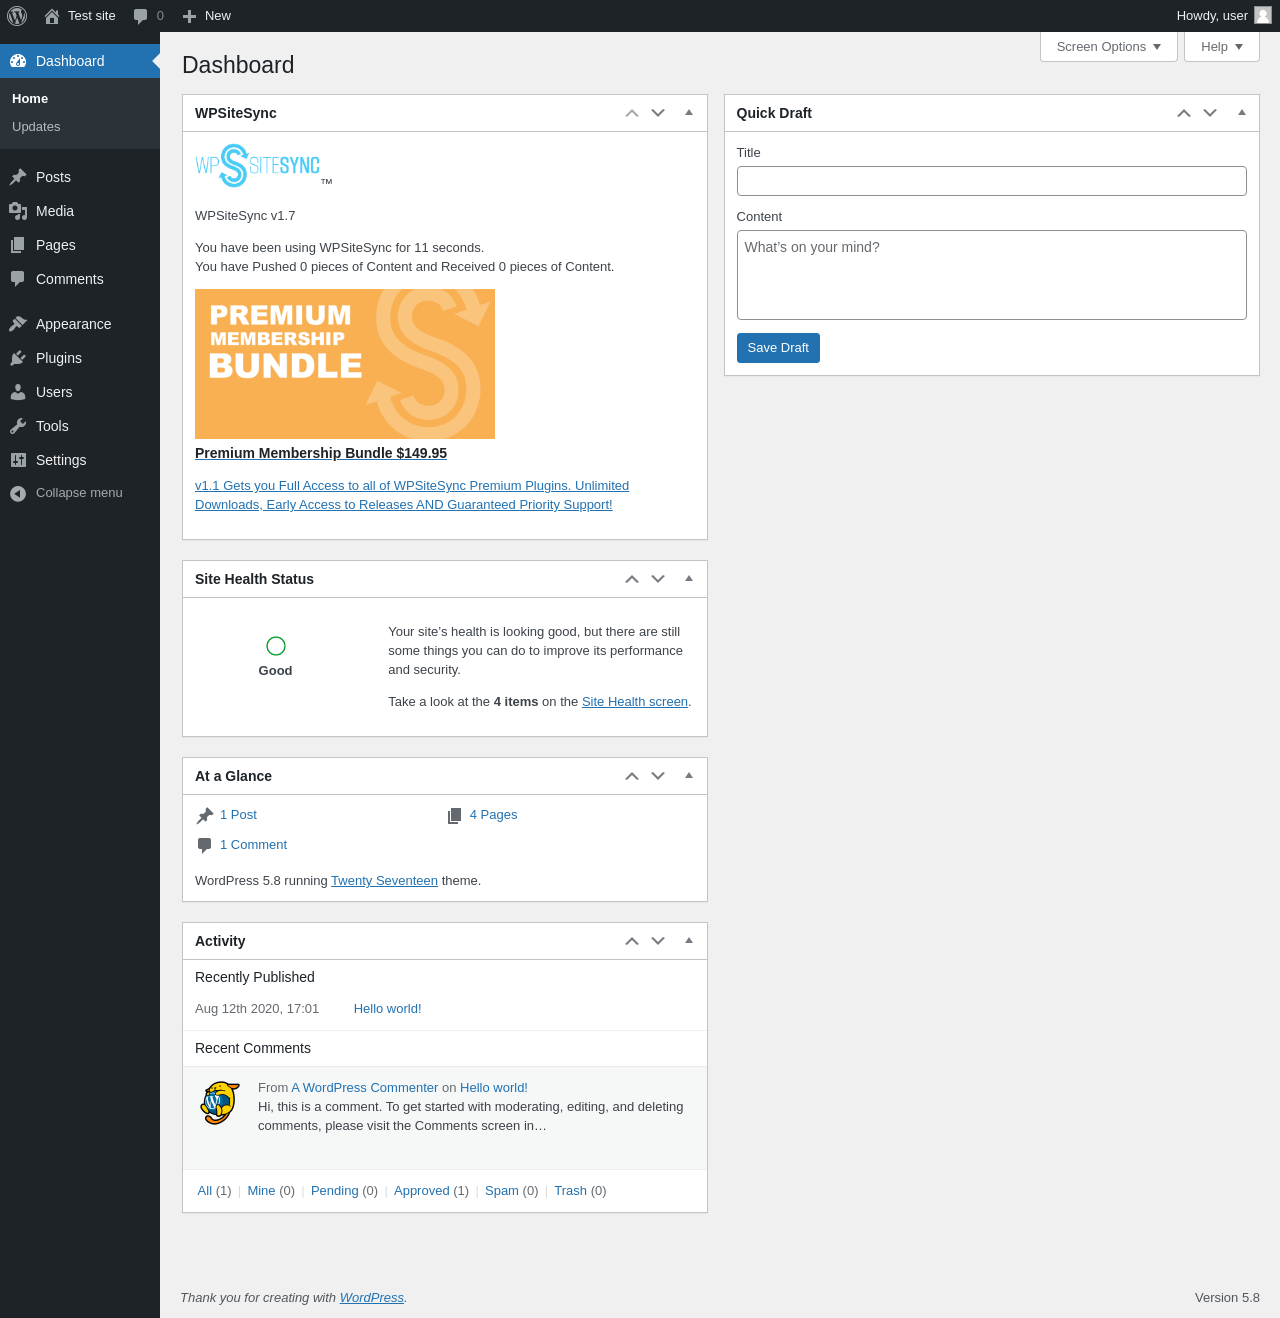Filter comments by Pending

pyautogui.click(x=334, y=1191)
